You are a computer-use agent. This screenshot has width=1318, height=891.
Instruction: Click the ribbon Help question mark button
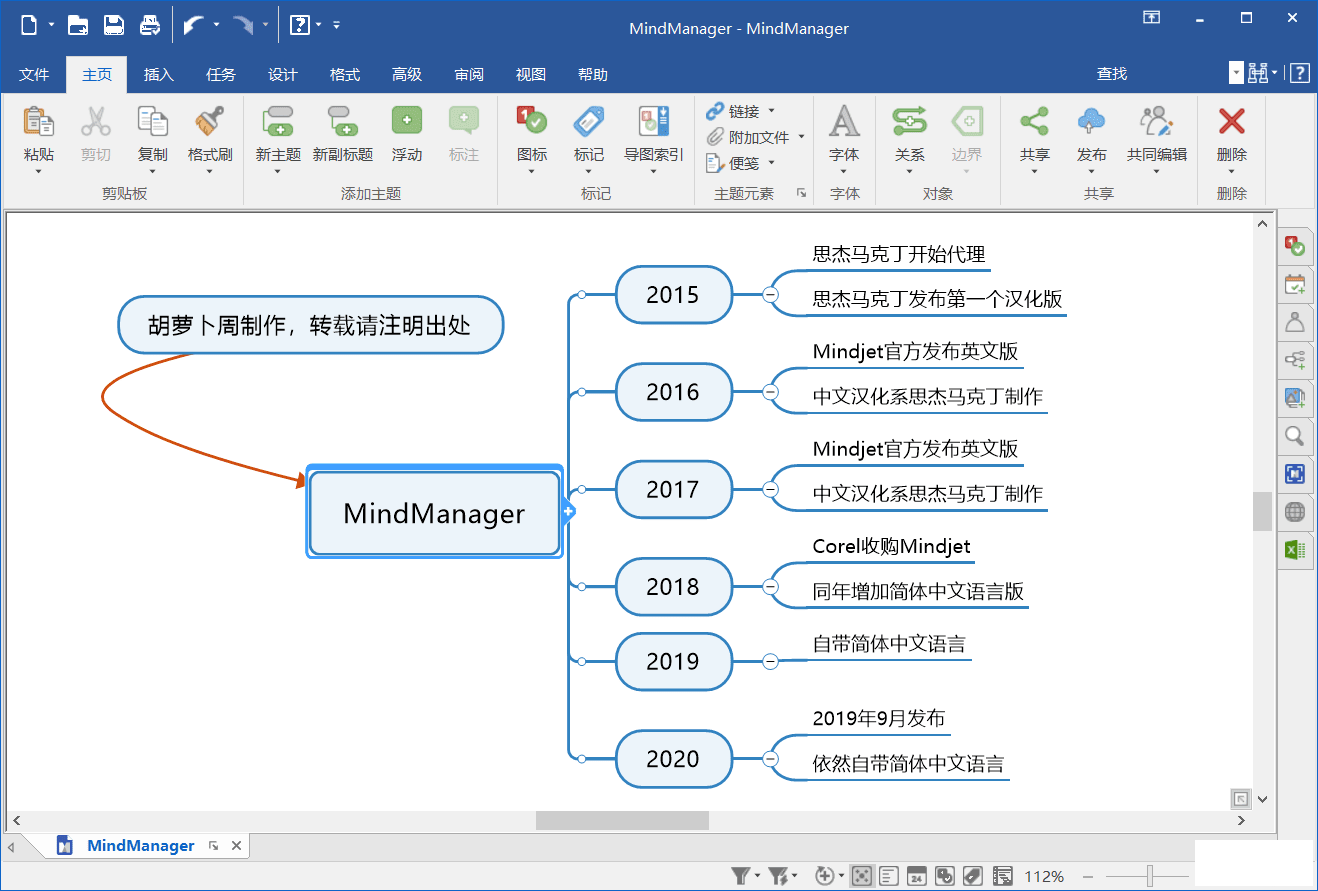(1298, 73)
